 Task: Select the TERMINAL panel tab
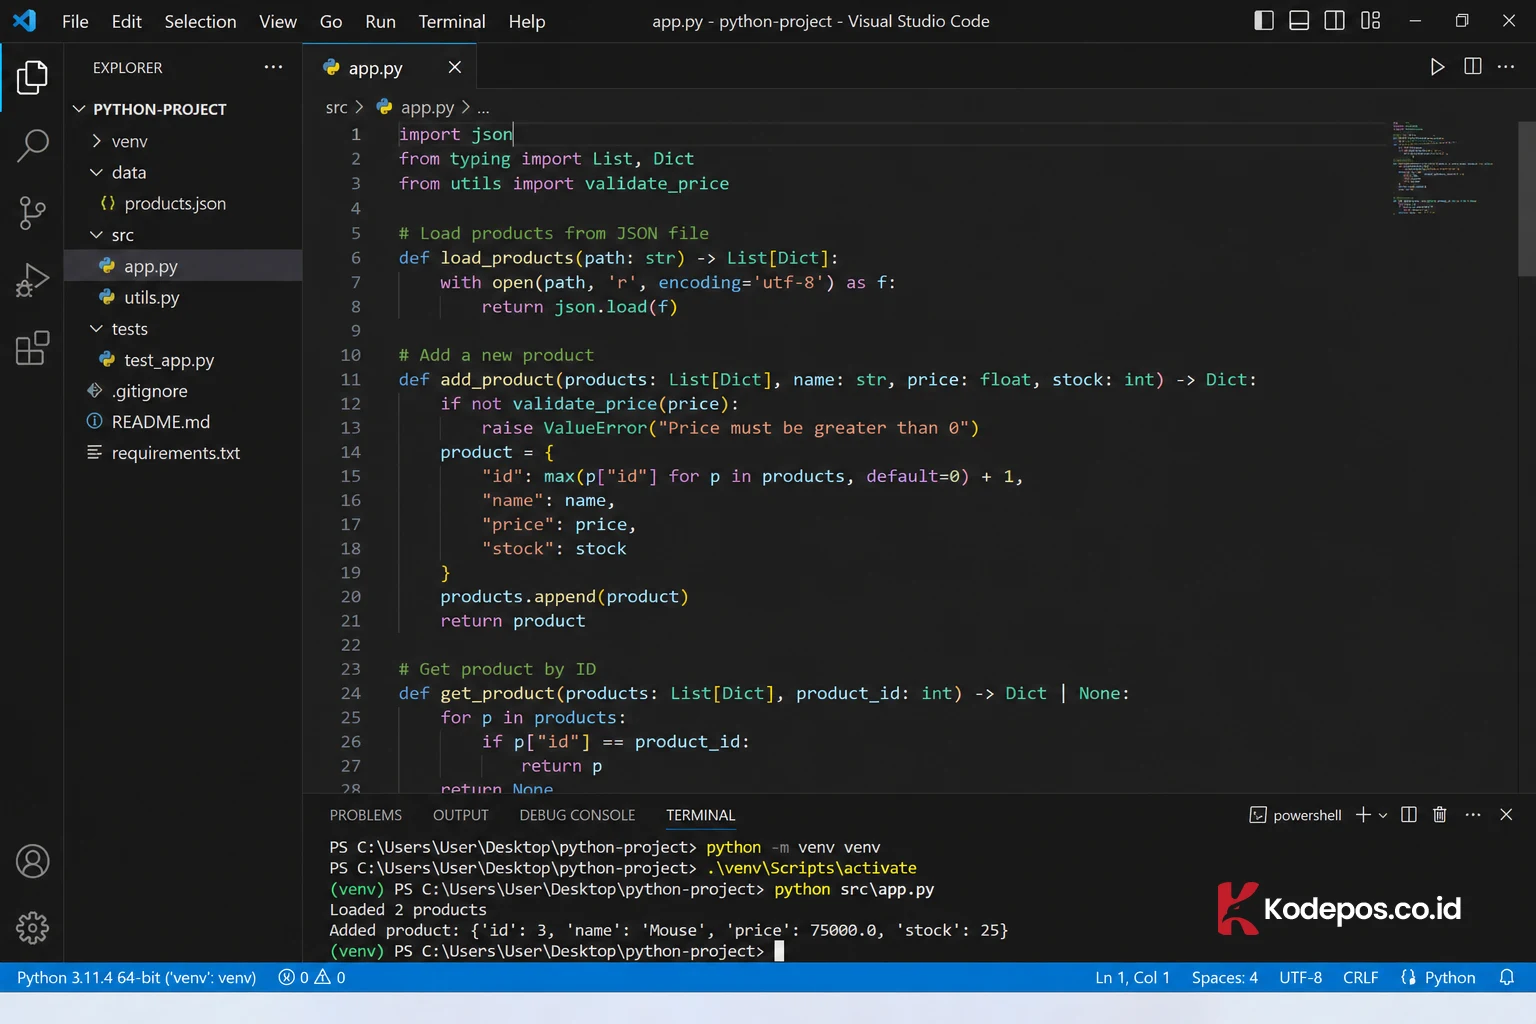tap(701, 815)
